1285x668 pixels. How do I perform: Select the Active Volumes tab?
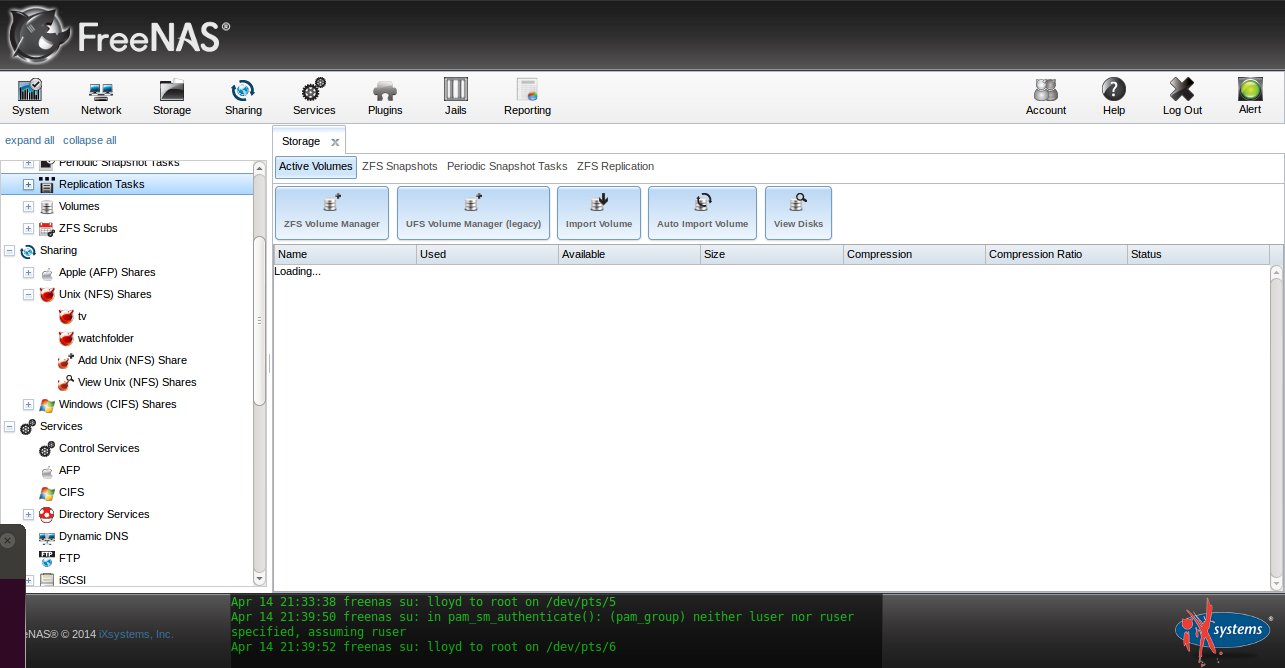coord(316,167)
